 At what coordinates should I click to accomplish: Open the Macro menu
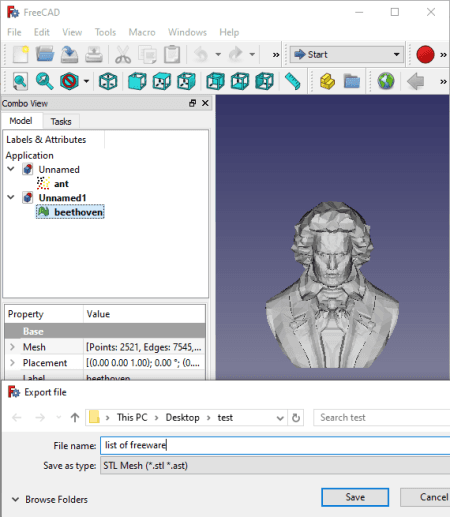142,32
